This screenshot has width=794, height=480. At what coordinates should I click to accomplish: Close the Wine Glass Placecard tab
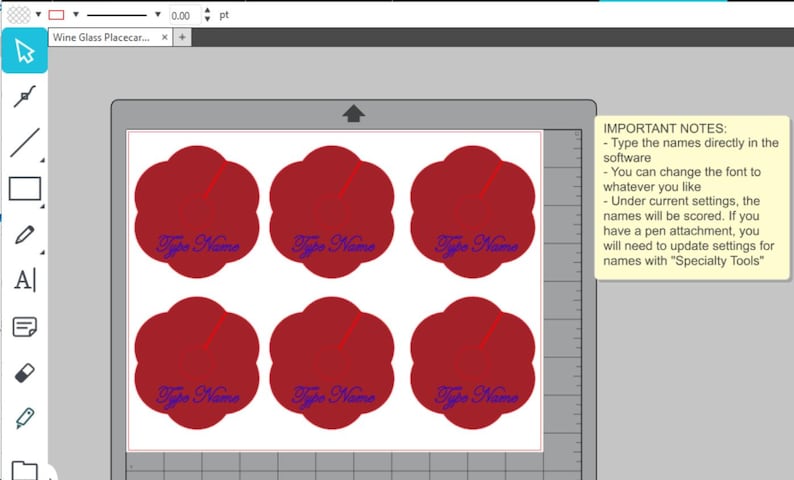pyautogui.click(x=165, y=37)
